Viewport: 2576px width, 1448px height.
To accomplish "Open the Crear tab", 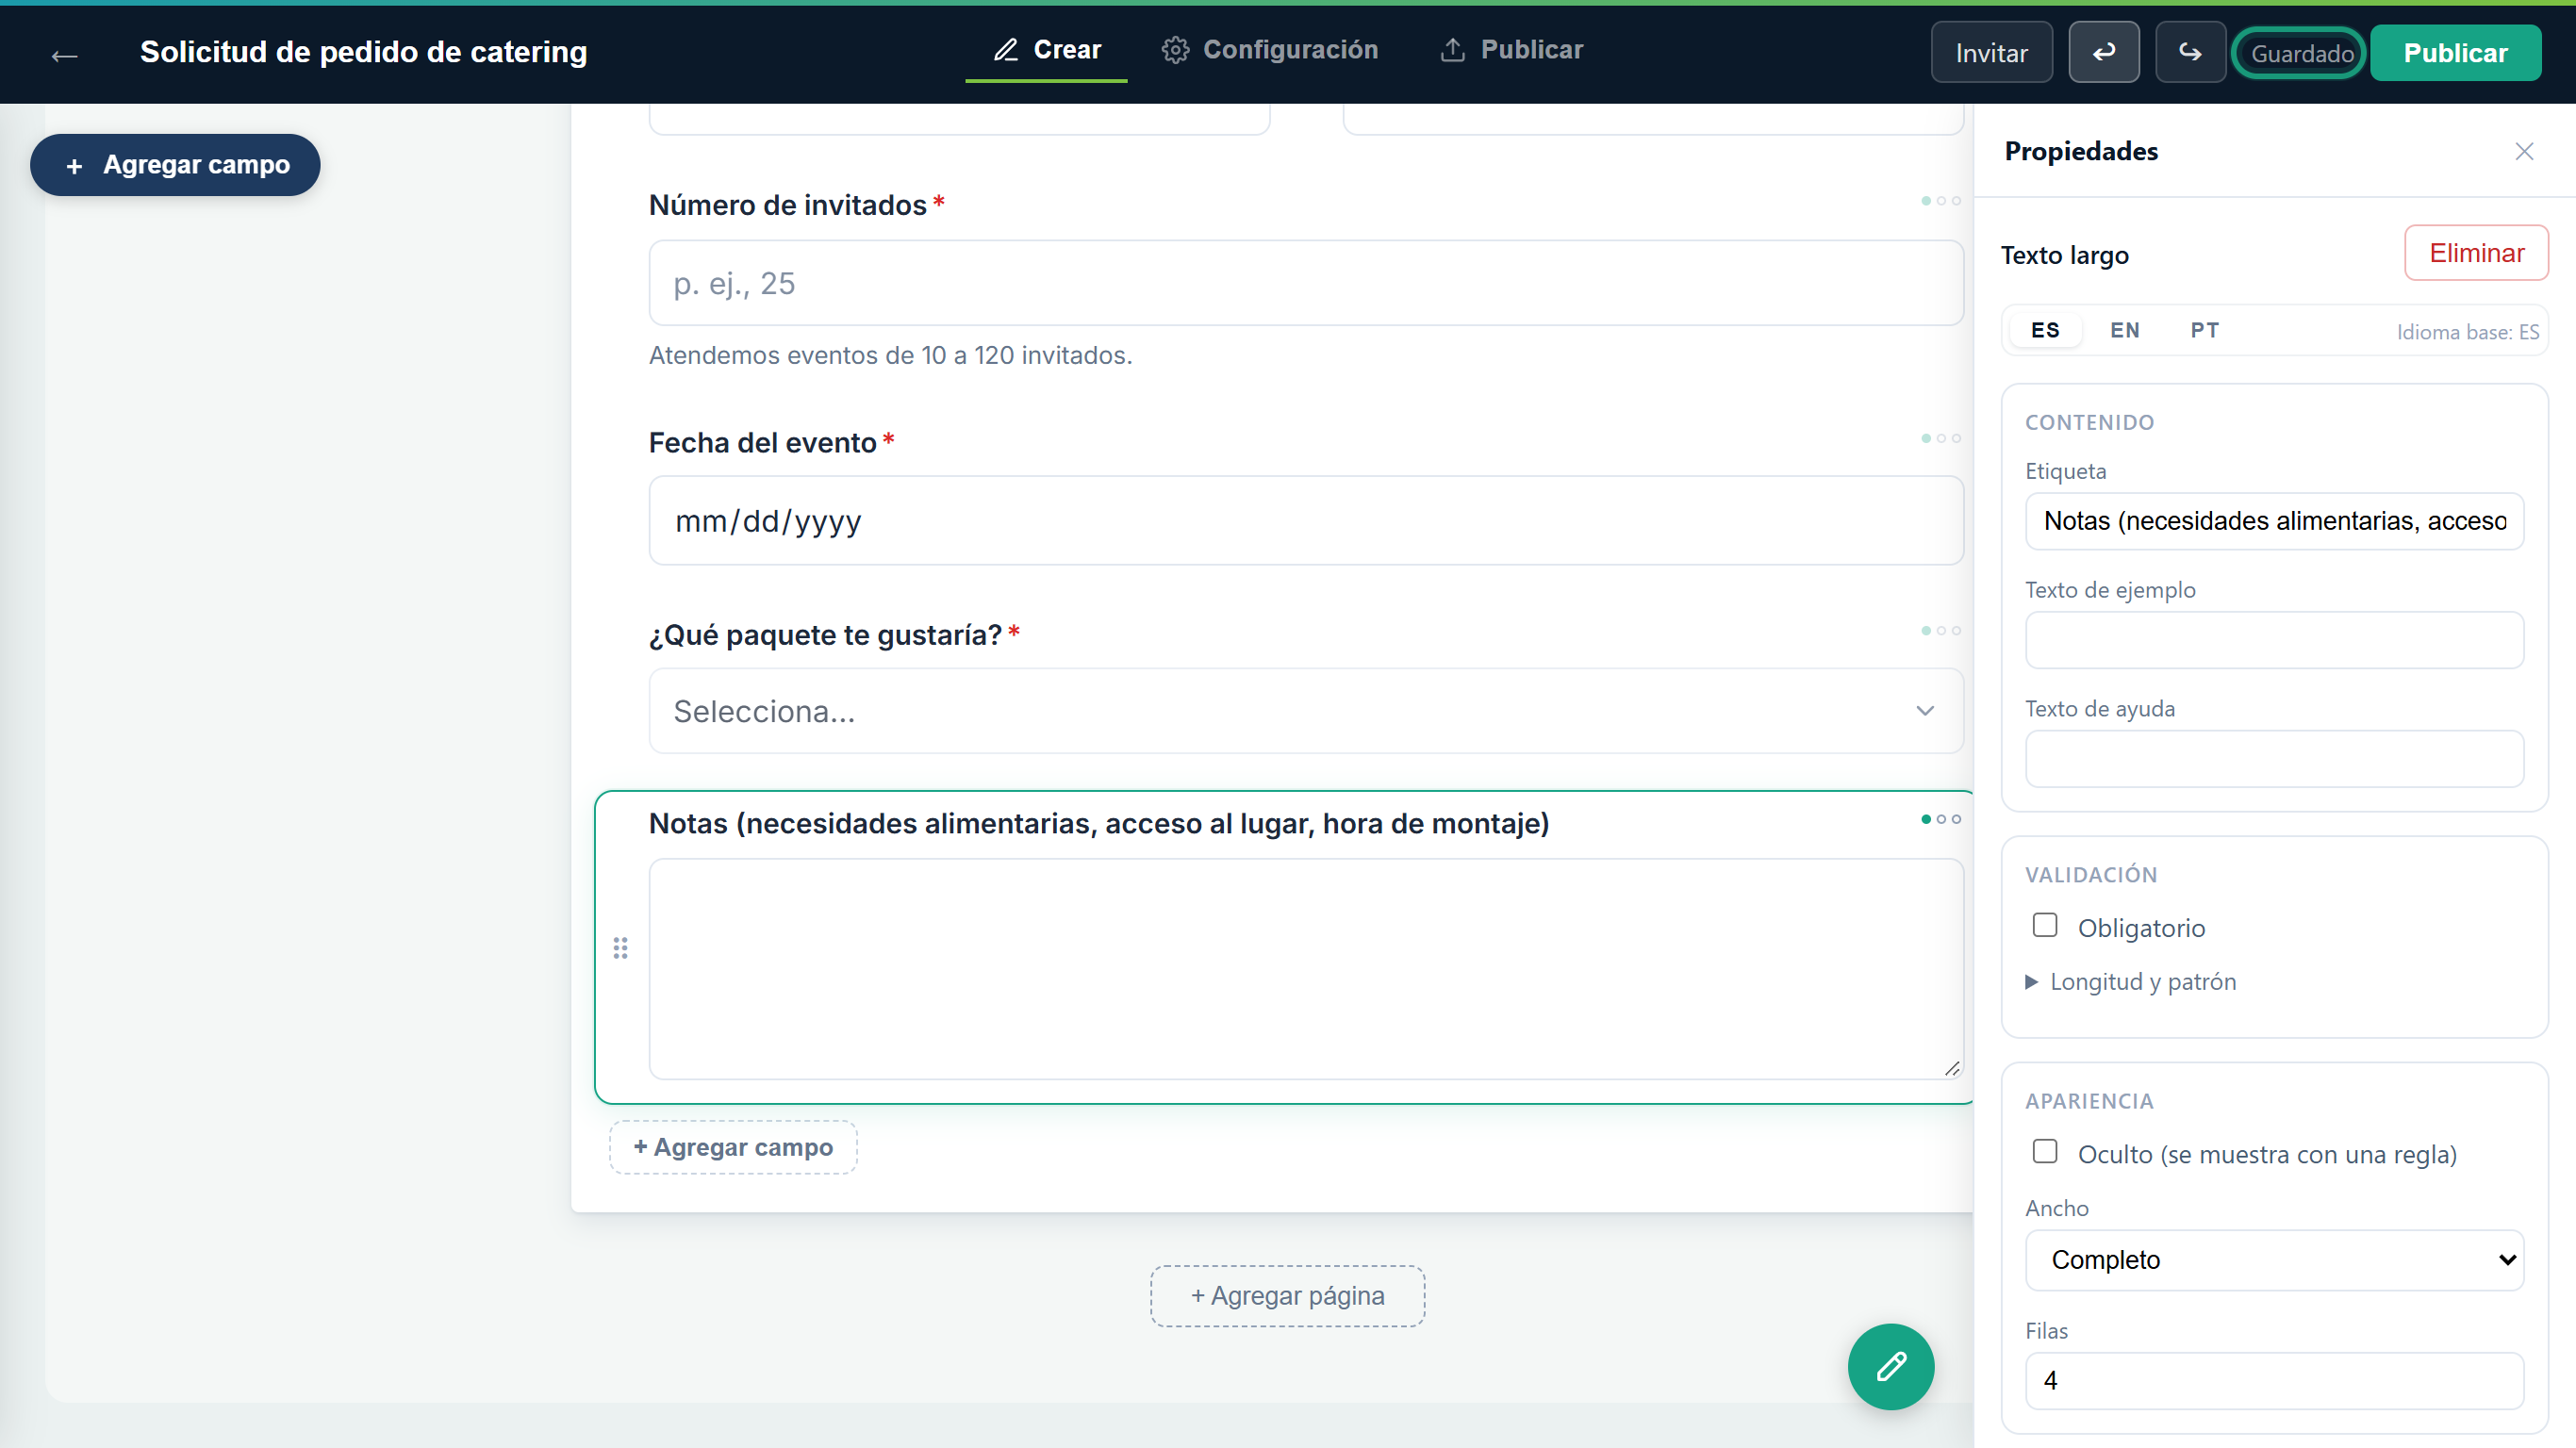I will click(x=1046, y=50).
